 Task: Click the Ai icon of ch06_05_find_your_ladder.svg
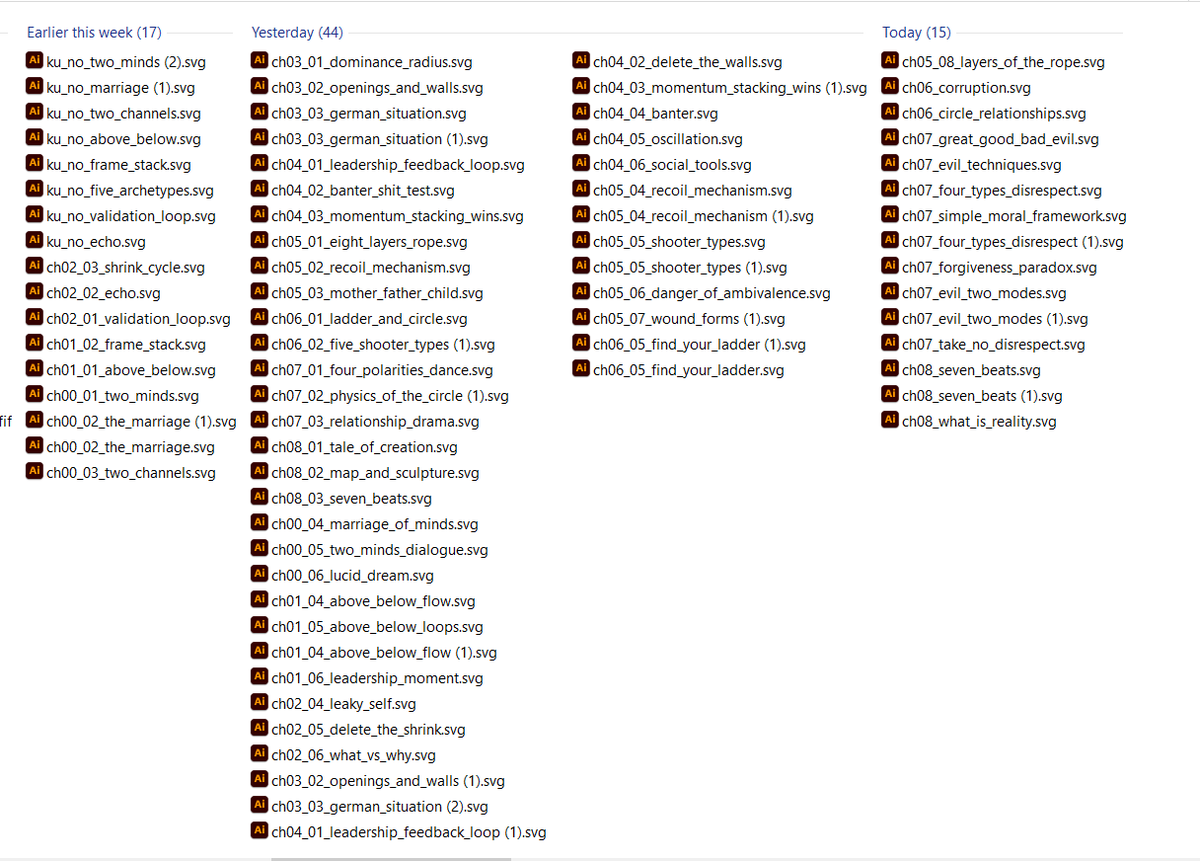coord(581,370)
